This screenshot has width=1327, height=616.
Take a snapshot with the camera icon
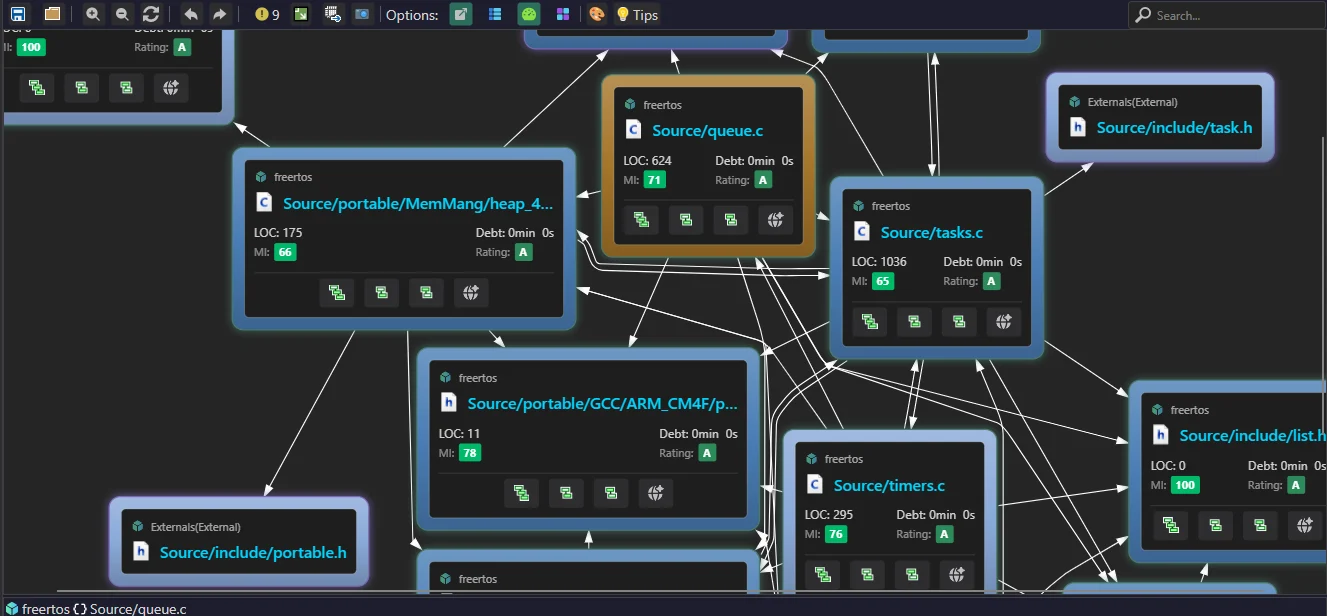pyautogui.click(x=362, y=15)
